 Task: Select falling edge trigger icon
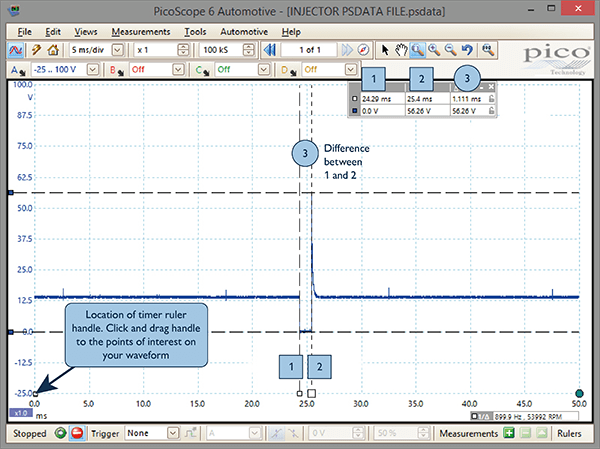(x=293, y=433)
